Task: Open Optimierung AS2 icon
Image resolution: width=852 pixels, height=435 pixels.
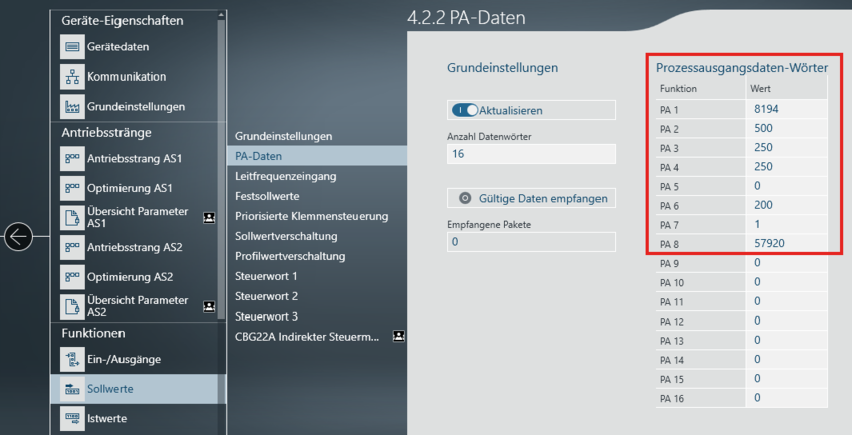Action: pos(72,277)
